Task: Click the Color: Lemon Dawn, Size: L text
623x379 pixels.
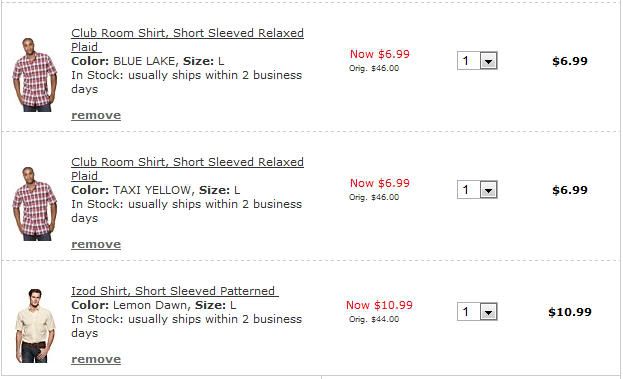Action: (x=154, y=305)
